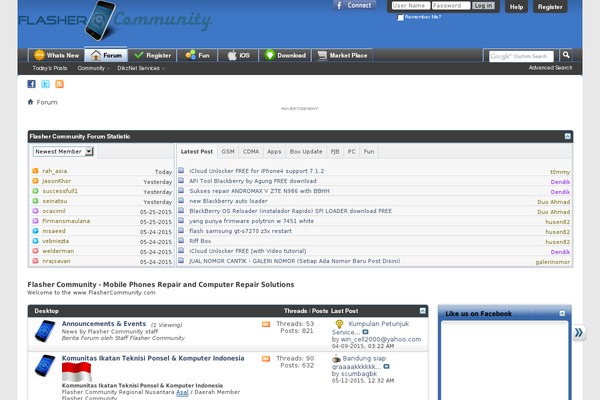Open the Advanced Search link
The height and width of the screenshot is (400, 600).
click(x=550, y=68)
